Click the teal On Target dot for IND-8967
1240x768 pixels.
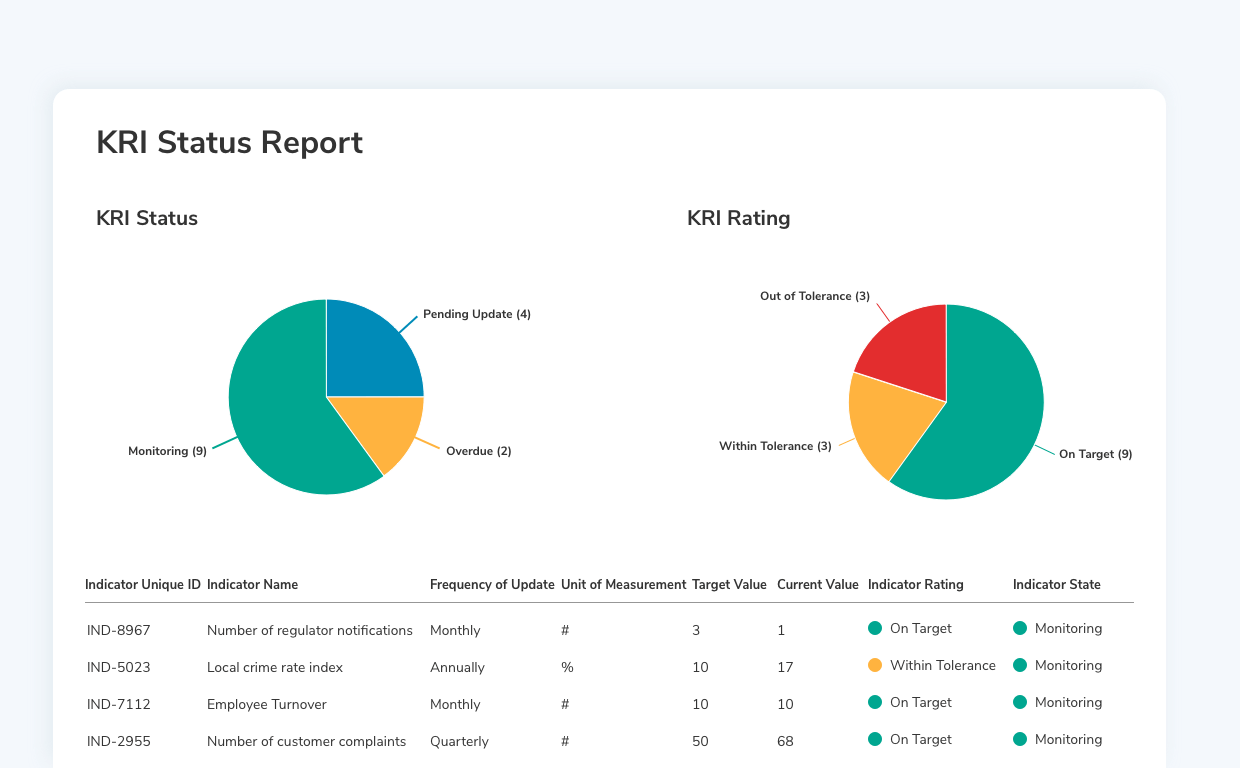tap(876, 628)
